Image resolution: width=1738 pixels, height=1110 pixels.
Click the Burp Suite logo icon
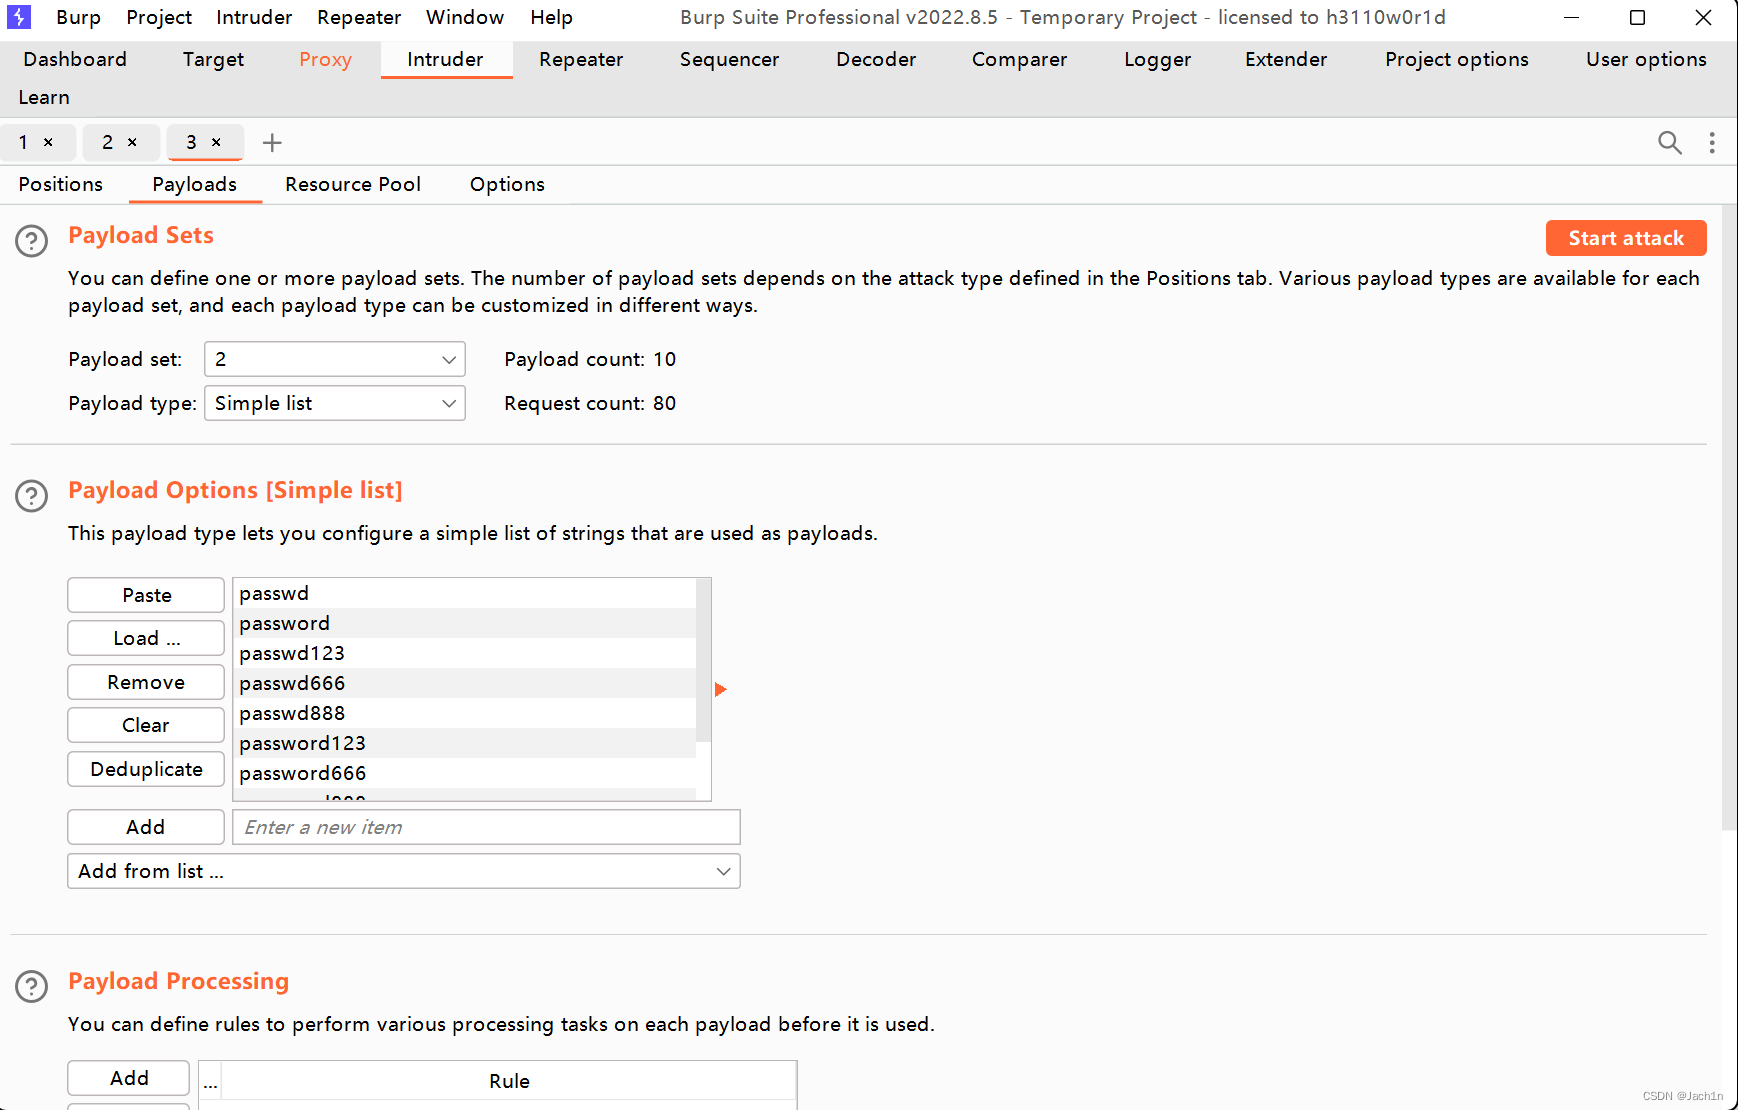click(x=19, y=17)
